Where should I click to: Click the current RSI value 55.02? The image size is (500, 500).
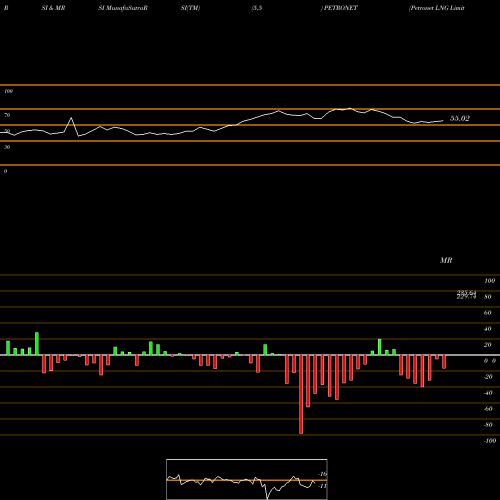click(x=460, y=118)
